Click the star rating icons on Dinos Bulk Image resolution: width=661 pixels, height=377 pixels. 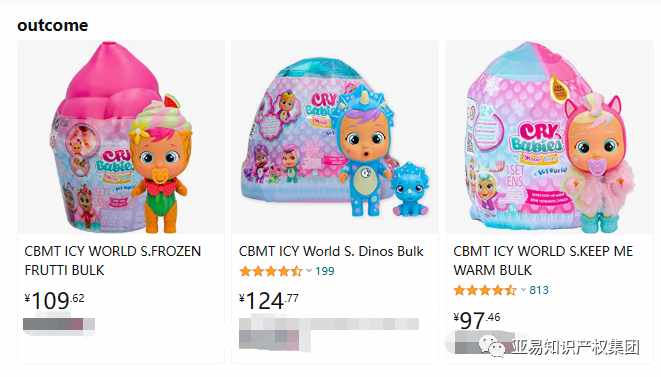click(x=271, y=271)
